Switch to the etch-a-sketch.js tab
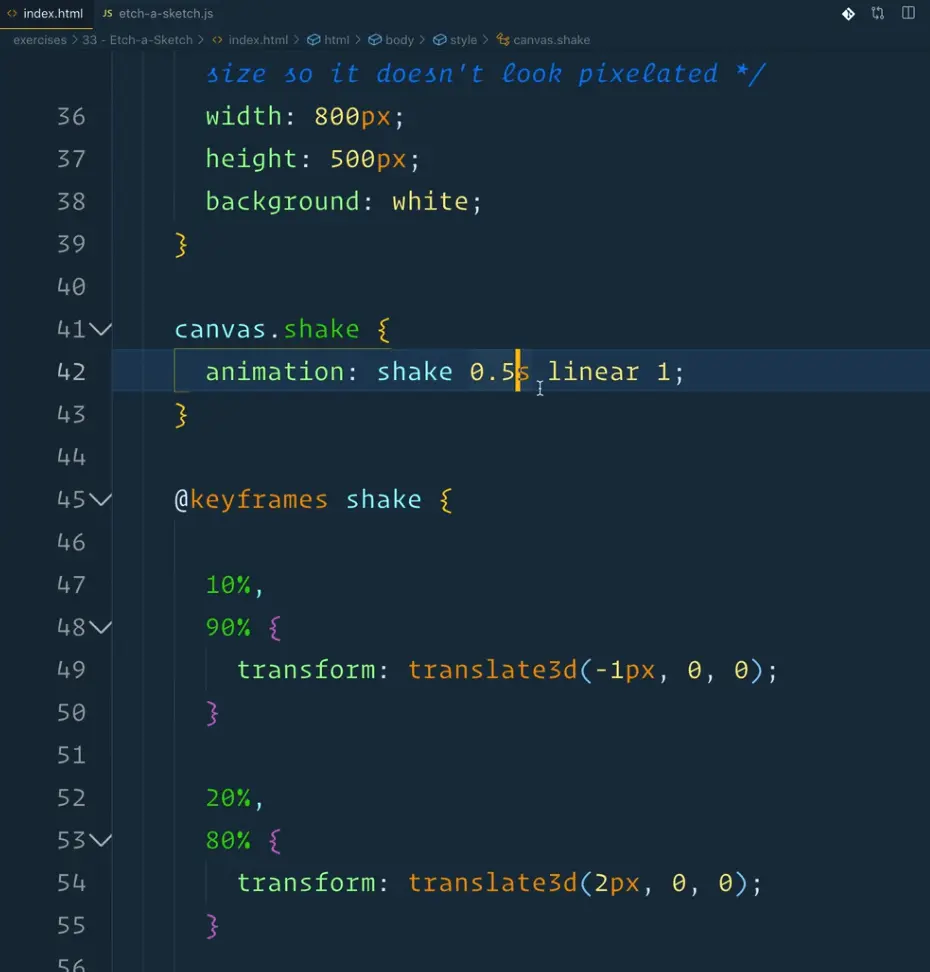Screen dimensions: 930x972 pos(165,14)
